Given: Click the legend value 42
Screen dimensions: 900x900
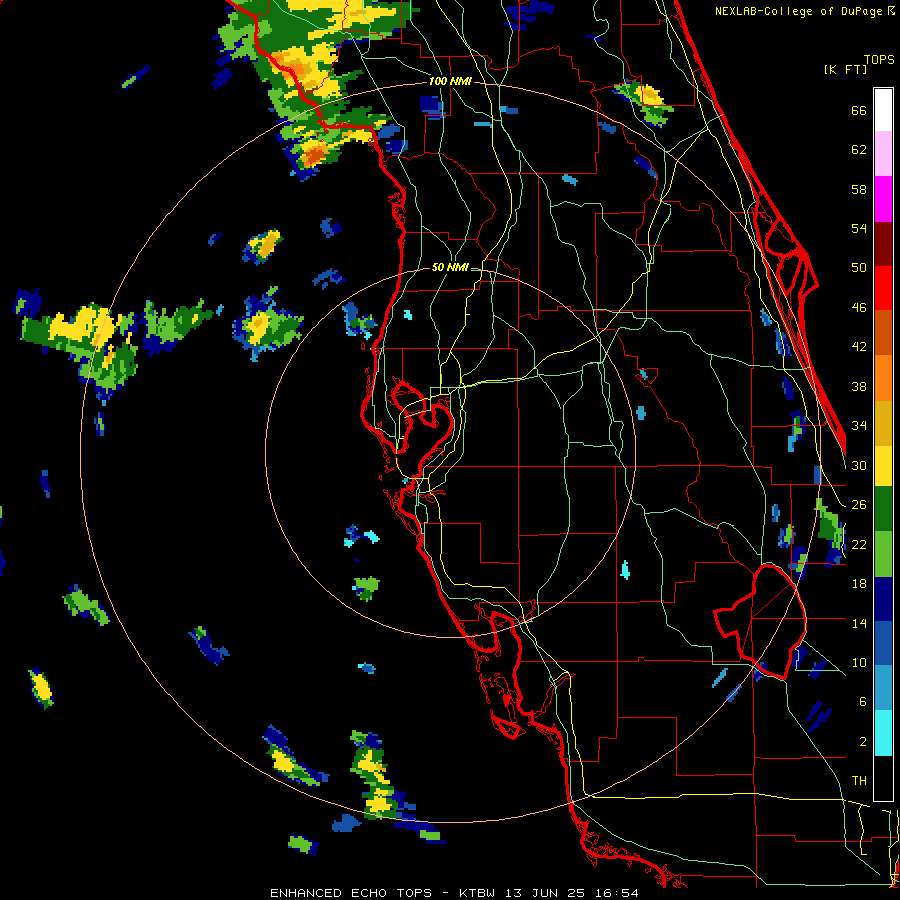Looking at the screenshot, I should coord(859,347).
